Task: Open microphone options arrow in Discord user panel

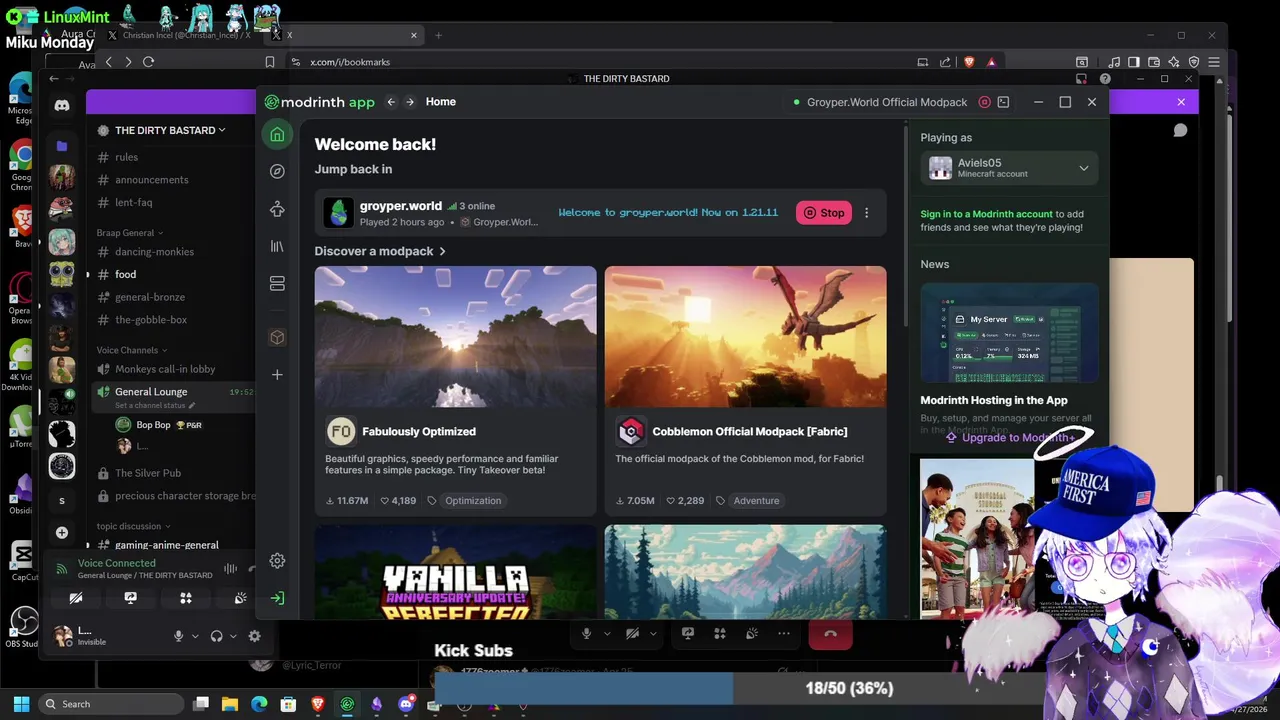Action: click(x=195, y=636)
